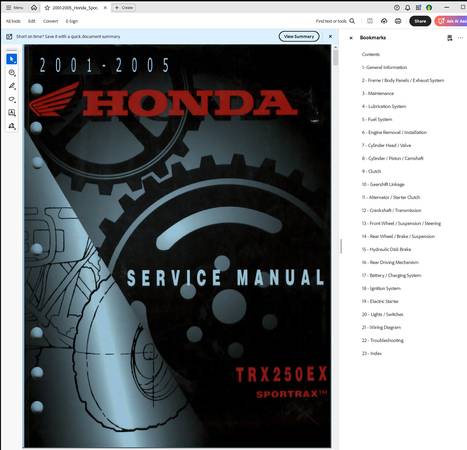467x450 pixels.
Task: Click the search magnifier icon
Action: (x=352, y=21)
